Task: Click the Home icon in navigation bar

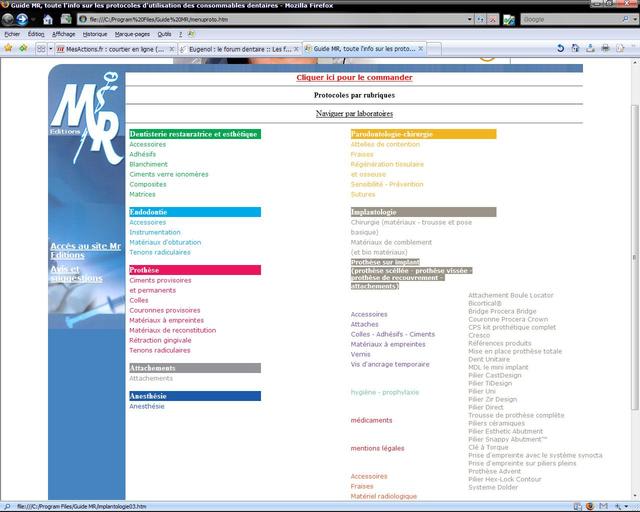Action: tap(48, 19)
